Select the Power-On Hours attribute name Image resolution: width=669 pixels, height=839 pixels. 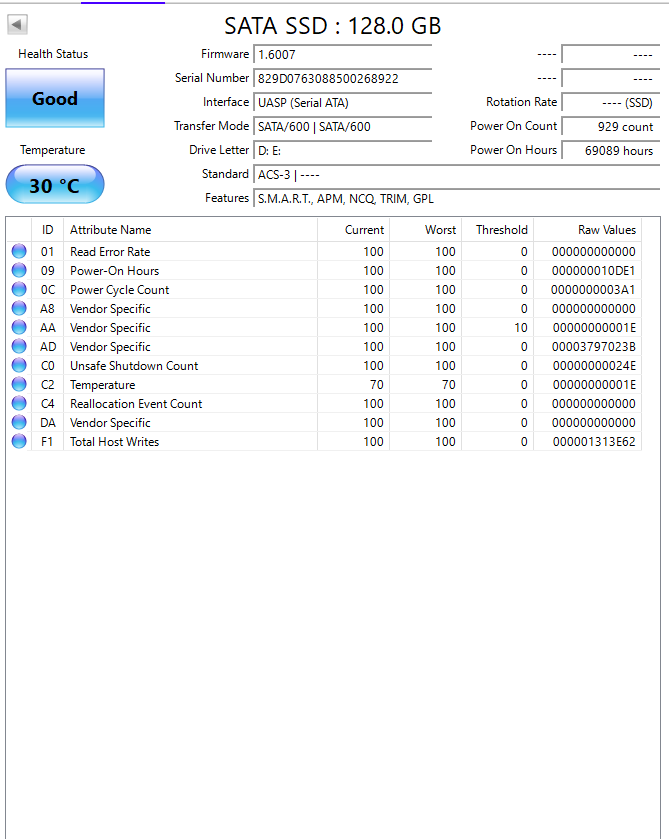click(115, 271)
